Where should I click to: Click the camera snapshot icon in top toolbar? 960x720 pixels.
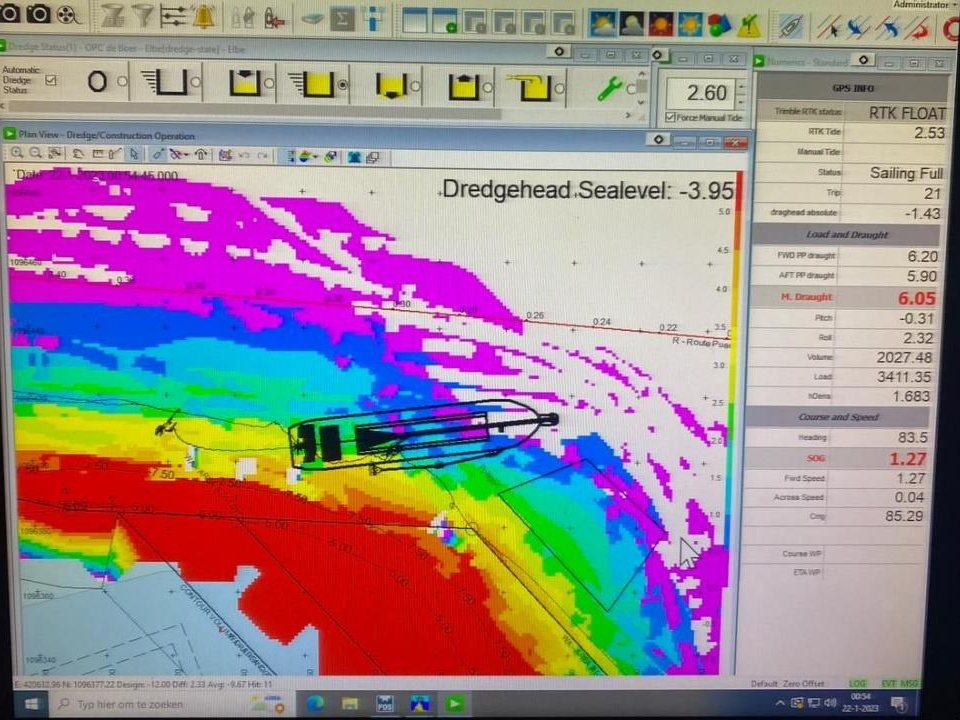coord(39,13)
